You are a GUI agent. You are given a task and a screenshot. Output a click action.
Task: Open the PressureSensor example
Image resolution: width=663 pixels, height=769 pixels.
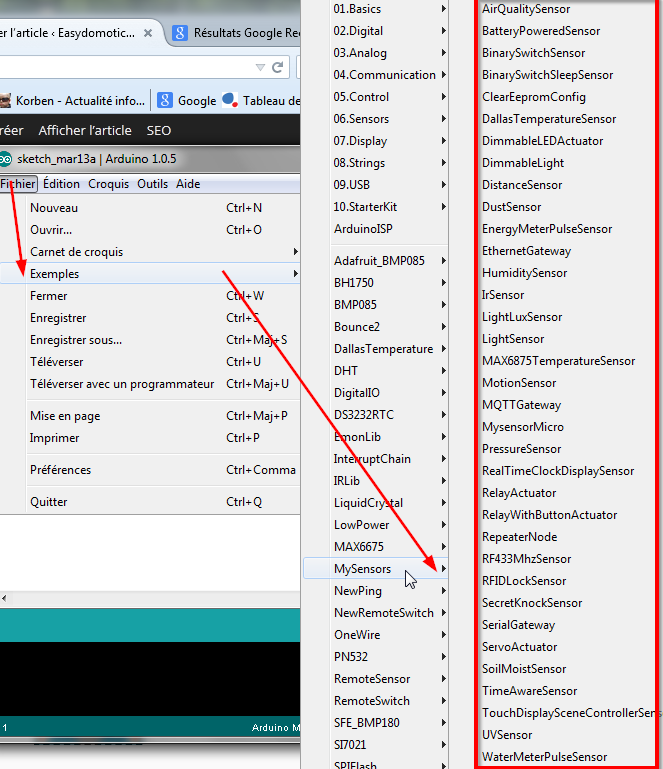521,449
